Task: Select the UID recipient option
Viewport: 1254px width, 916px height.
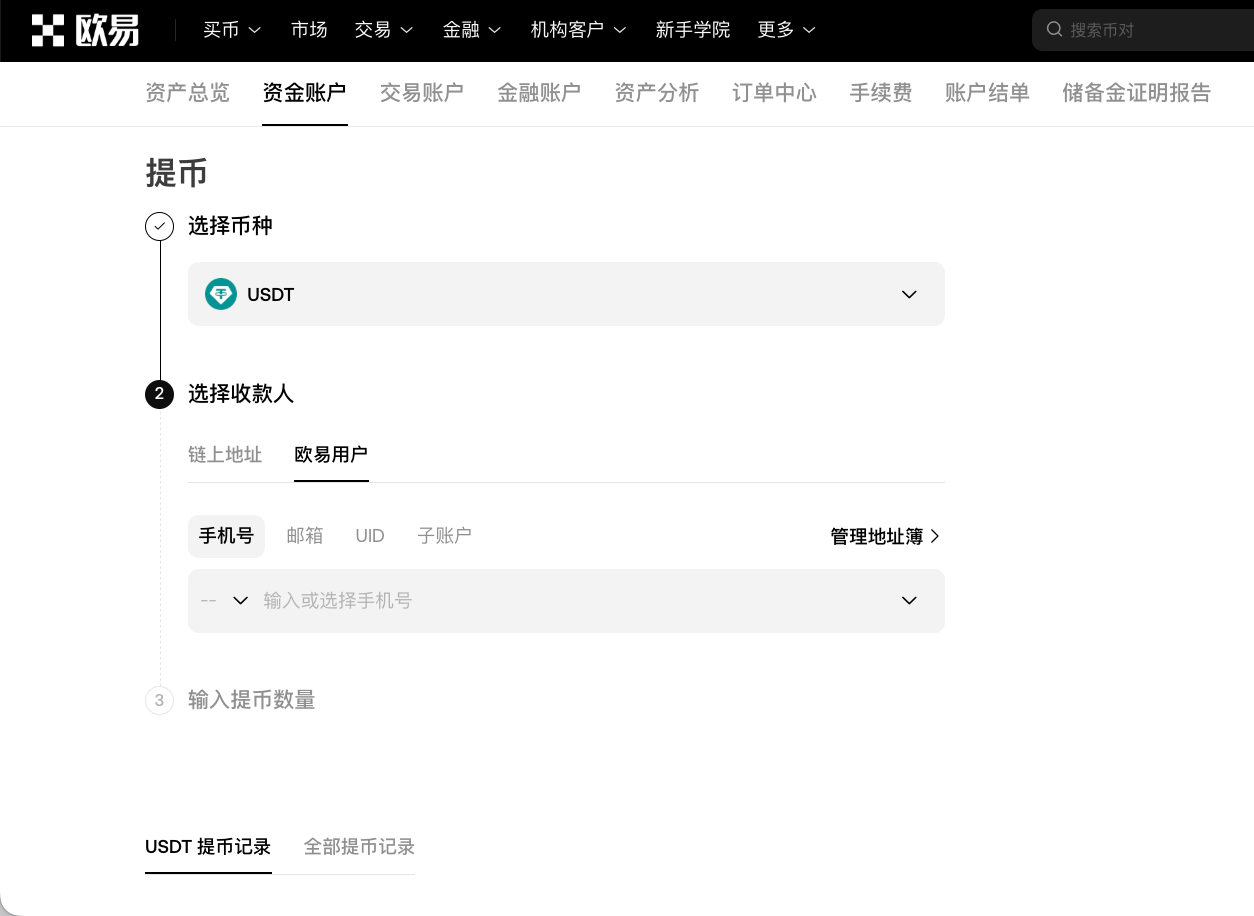Action: coord(369,535)
